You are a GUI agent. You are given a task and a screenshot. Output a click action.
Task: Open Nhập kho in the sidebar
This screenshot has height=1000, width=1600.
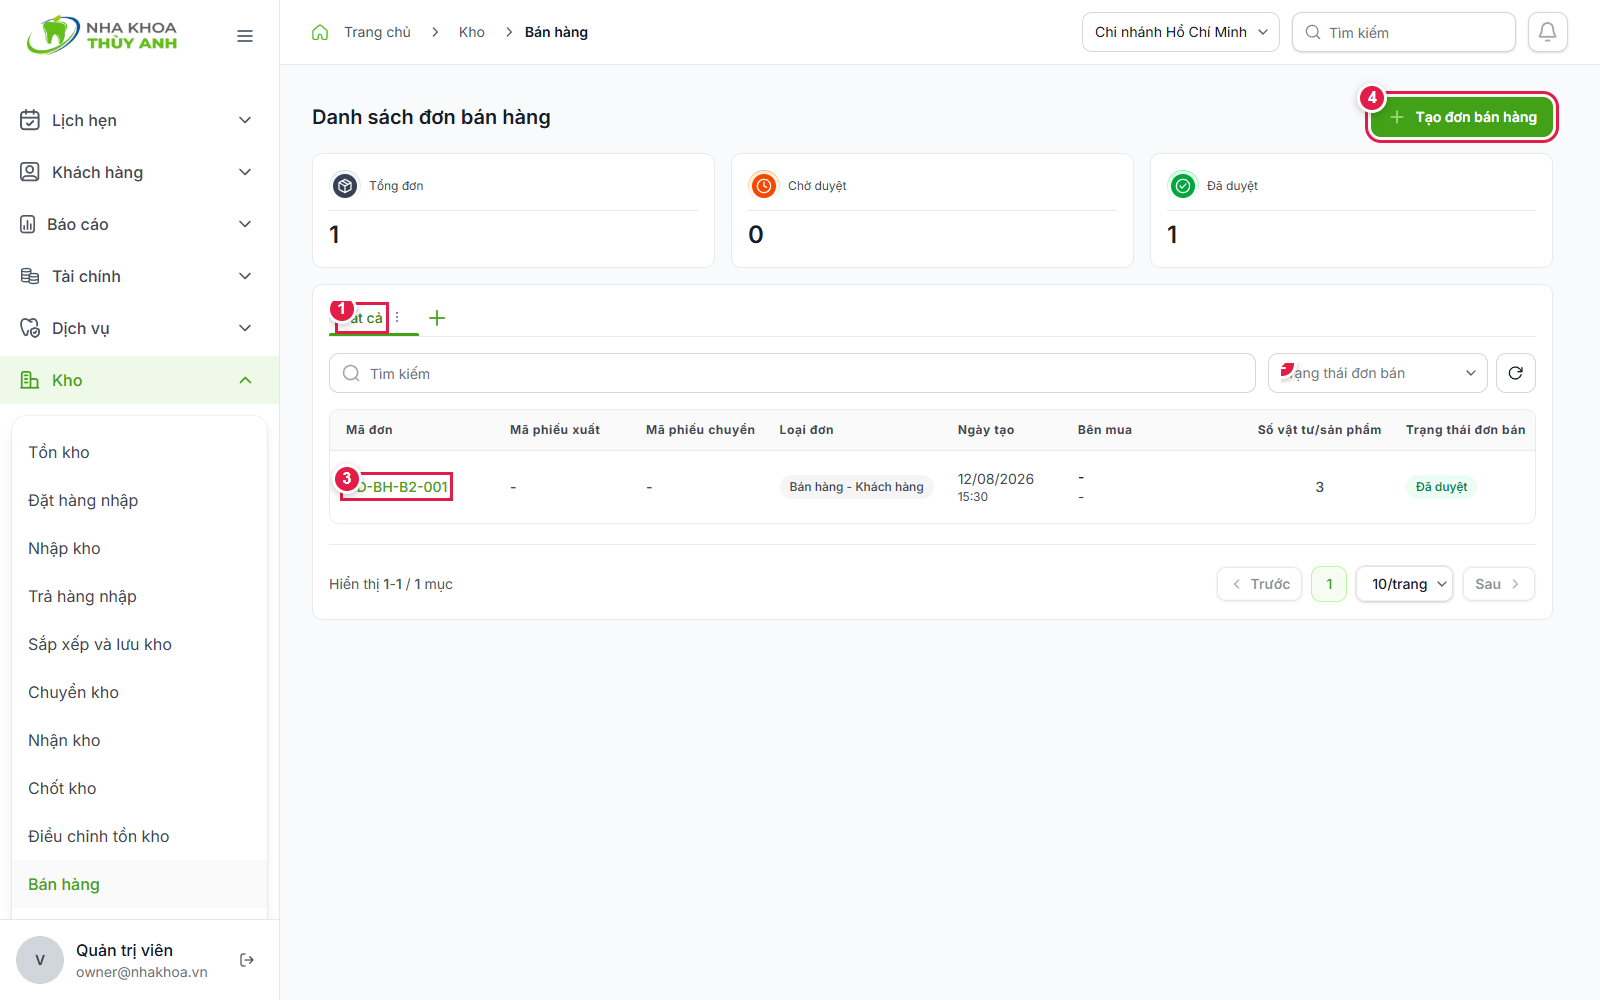click(x=64, y=548)
